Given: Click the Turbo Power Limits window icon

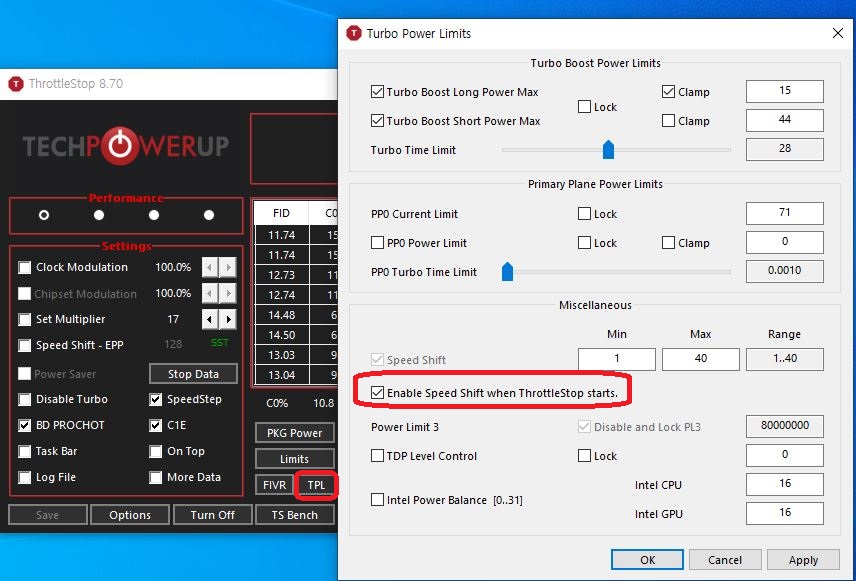Looking at the screenshot, I should coord(354,33).
